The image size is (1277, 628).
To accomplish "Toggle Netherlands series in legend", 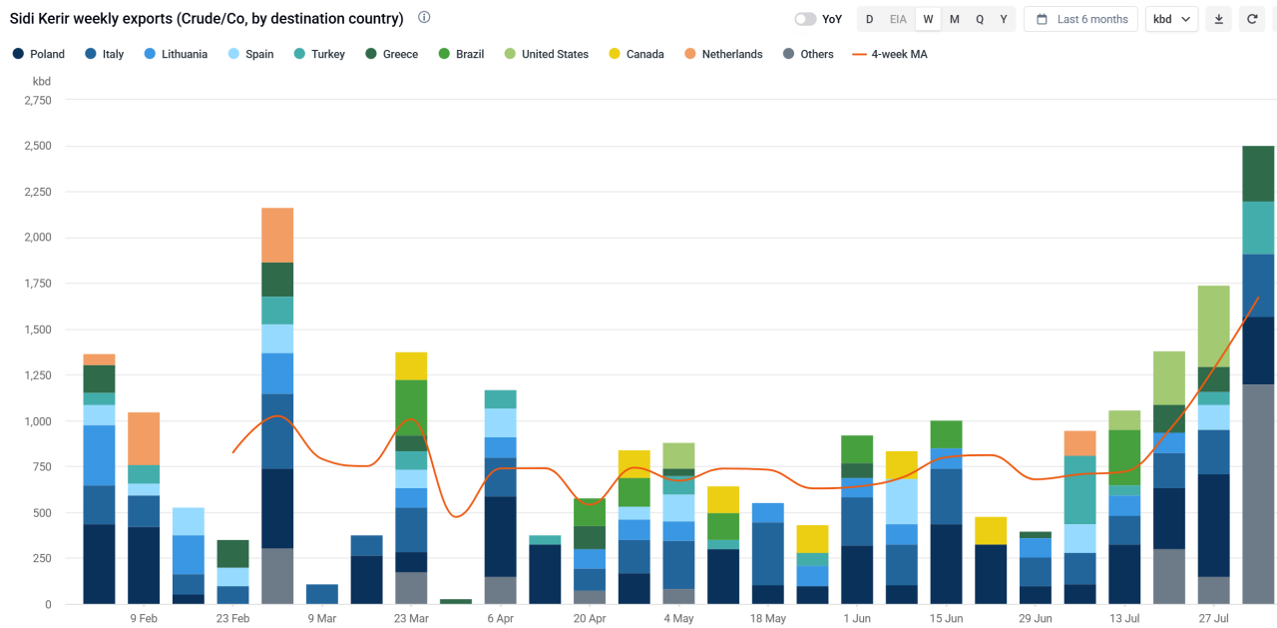I will tap(723, 54).
